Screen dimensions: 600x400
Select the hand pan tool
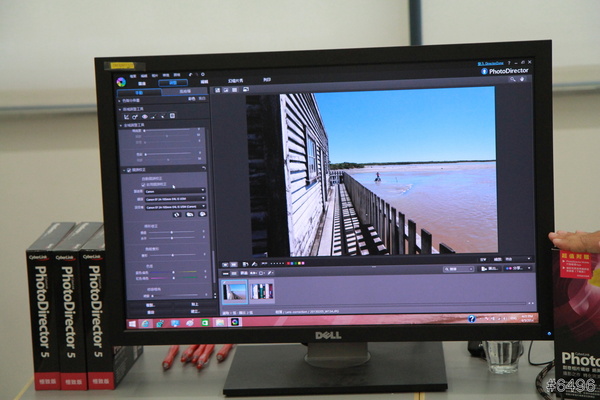[x=522, y=79]
